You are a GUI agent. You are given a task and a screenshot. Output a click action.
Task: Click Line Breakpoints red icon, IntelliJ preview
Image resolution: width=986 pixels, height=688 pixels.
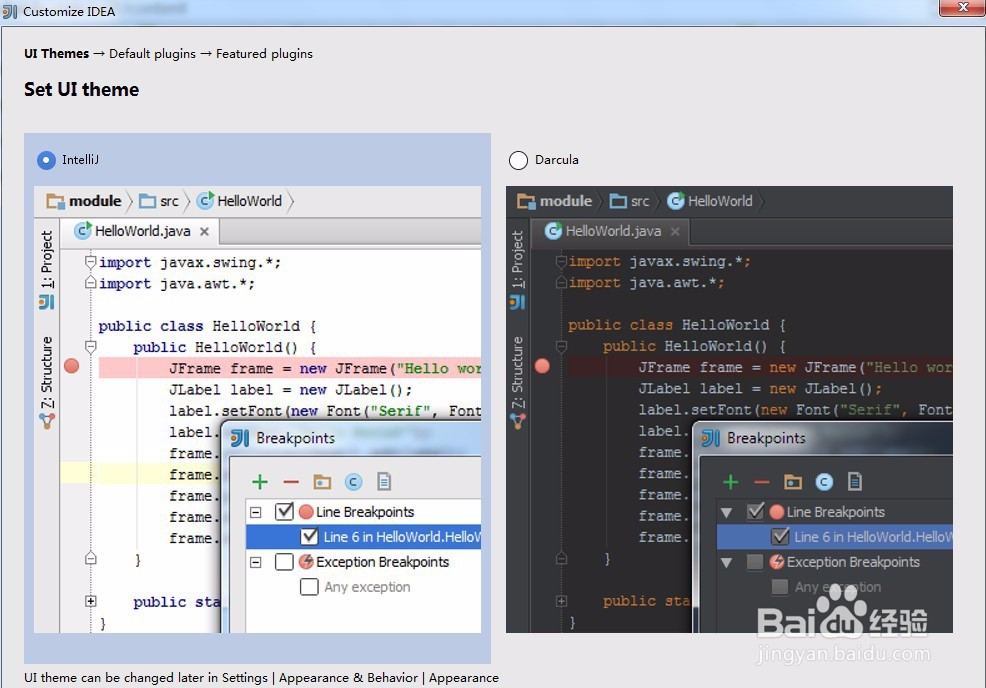(306, 512)
